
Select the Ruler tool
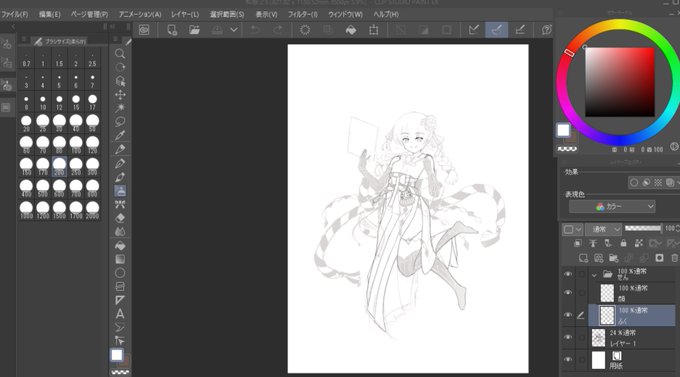pos(120,300)
